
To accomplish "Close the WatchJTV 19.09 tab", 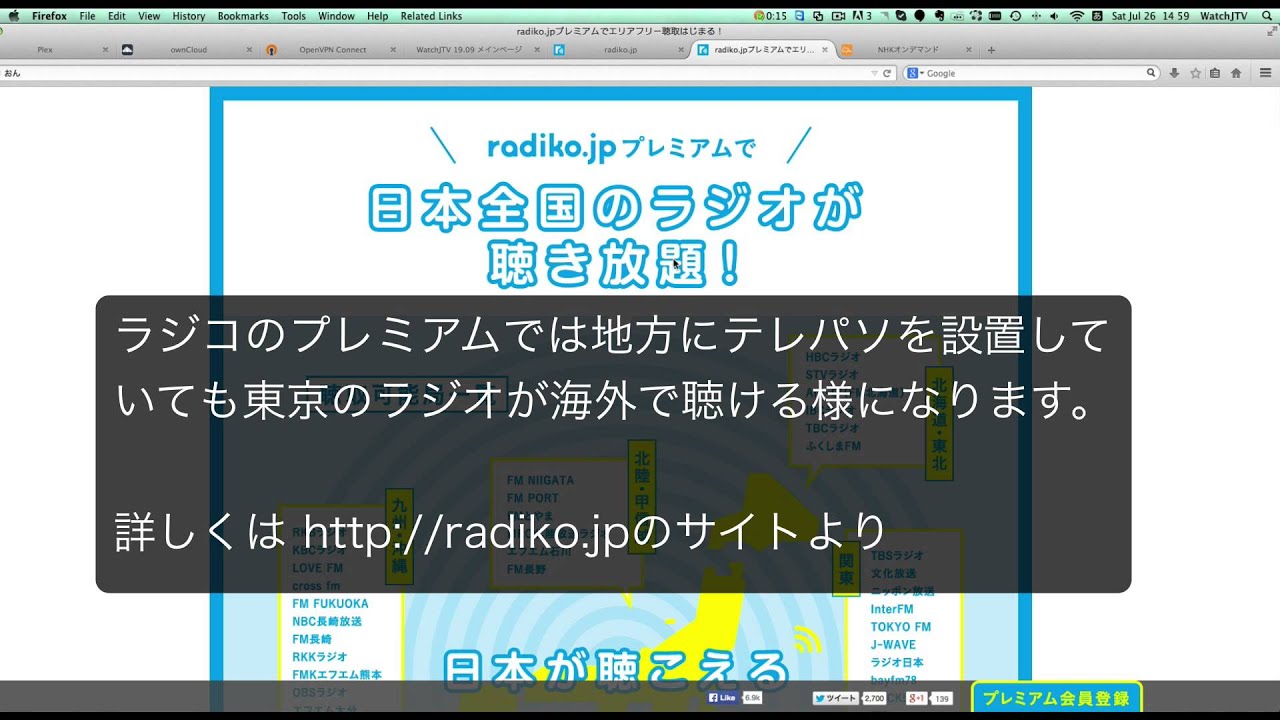I will point(537,49).
